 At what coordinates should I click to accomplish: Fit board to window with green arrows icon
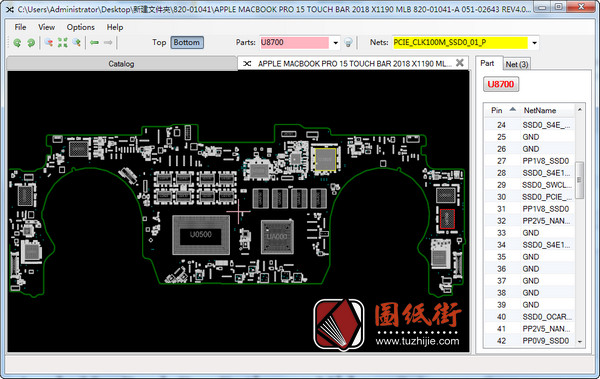62,42
